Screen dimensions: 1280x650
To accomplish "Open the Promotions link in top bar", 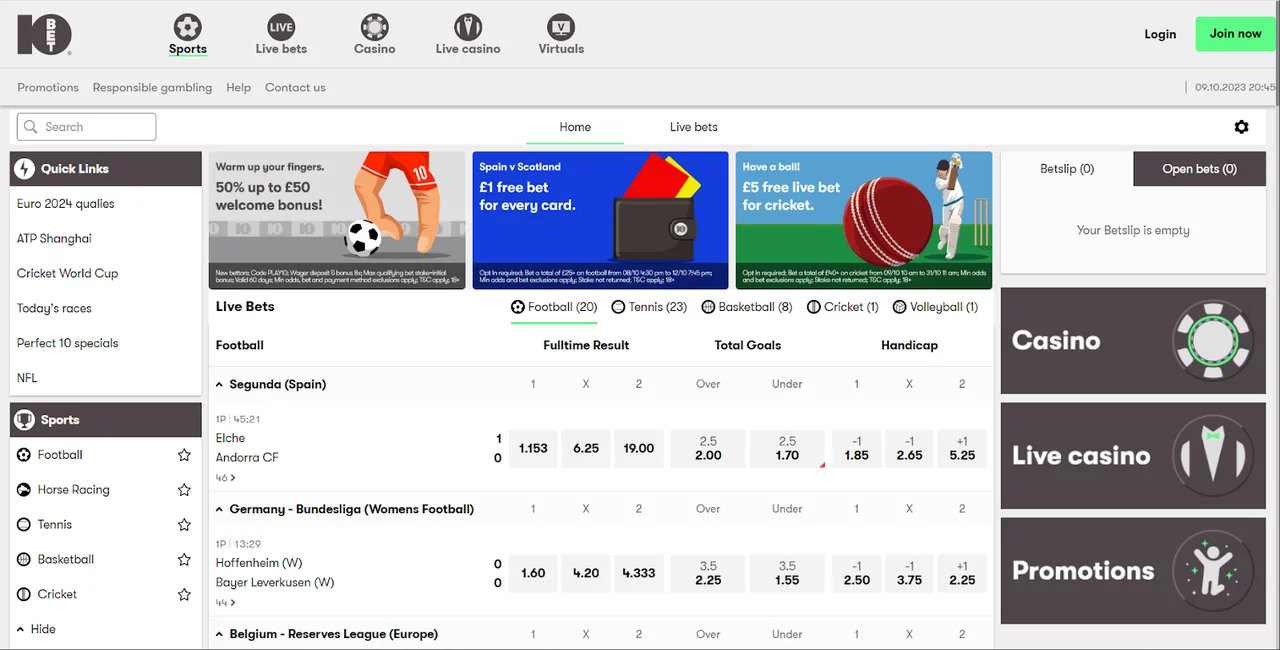I will pyautogui.click(x=48, y=88).
